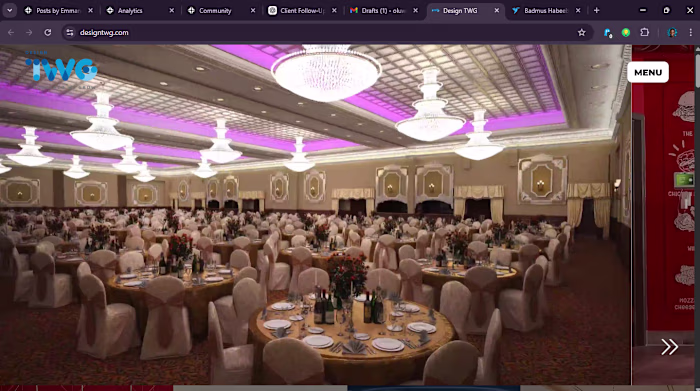Image resolution: width=700 pixels, height=391 pixels.
Task: Go back to the previous page
Action: pos(11,33)
